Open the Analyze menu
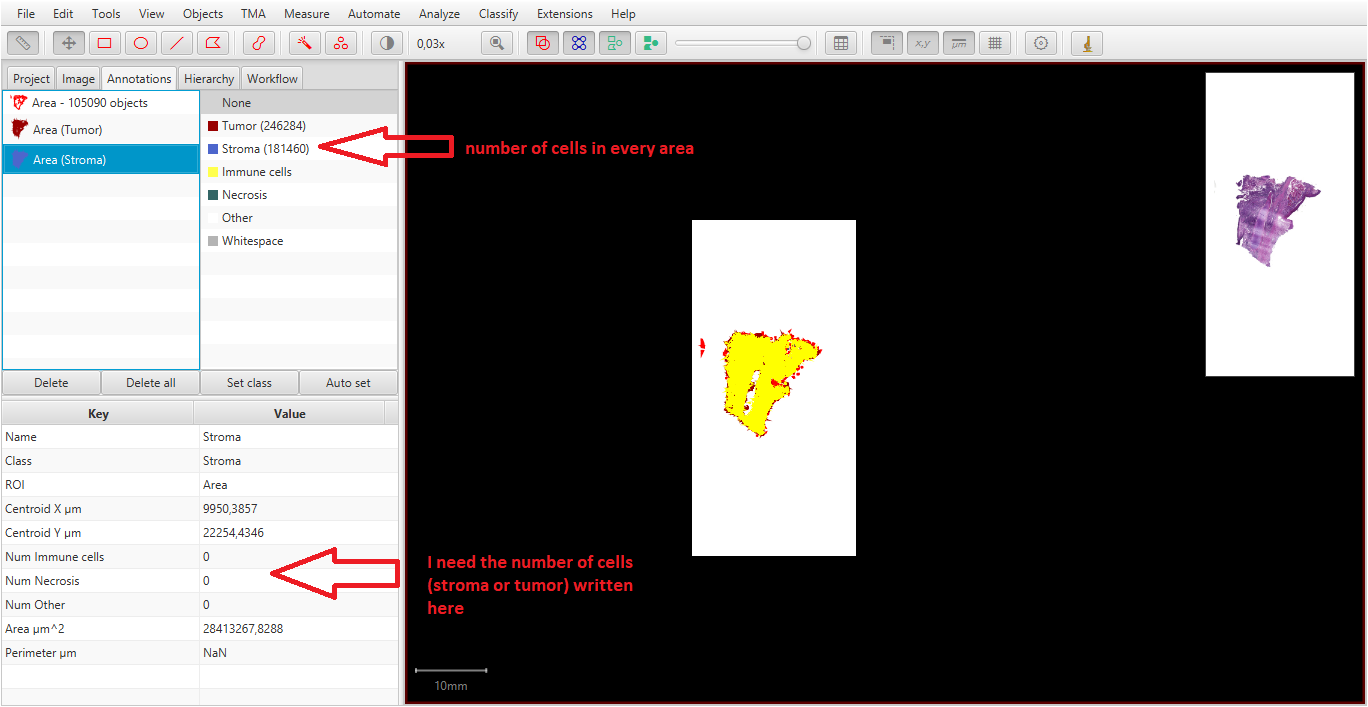Image resolution: width=1368 pixels, height=707 pixels. (439, 14)
